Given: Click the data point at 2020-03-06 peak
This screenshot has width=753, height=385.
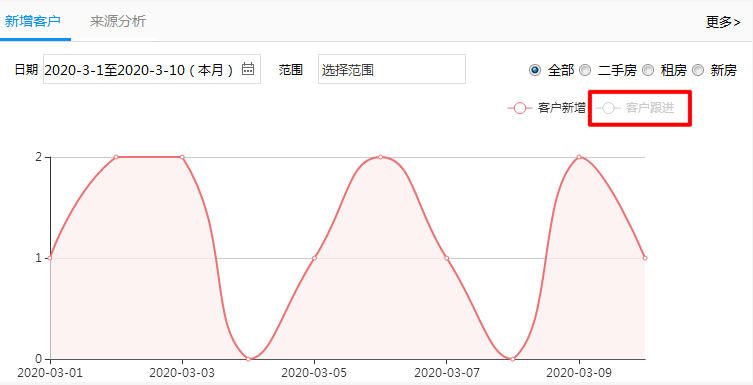Looking at the screenshot, I should coord(380,157).
